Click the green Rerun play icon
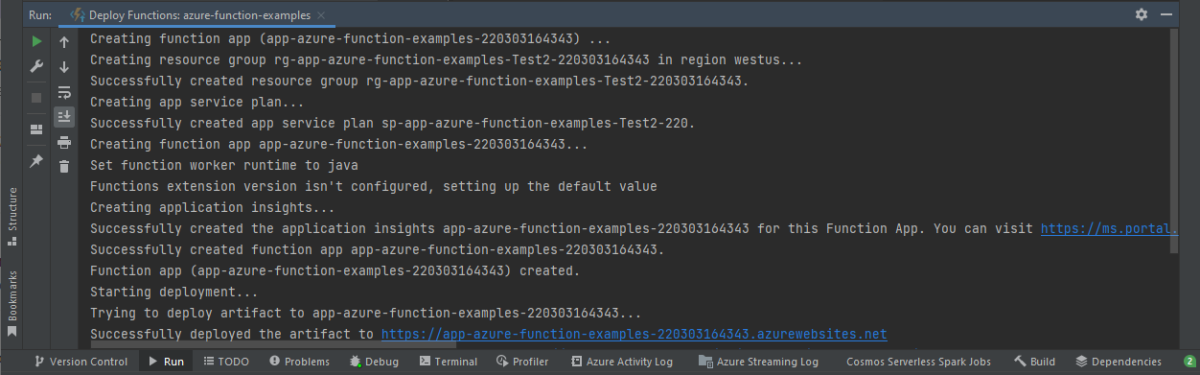 (36, 42)
